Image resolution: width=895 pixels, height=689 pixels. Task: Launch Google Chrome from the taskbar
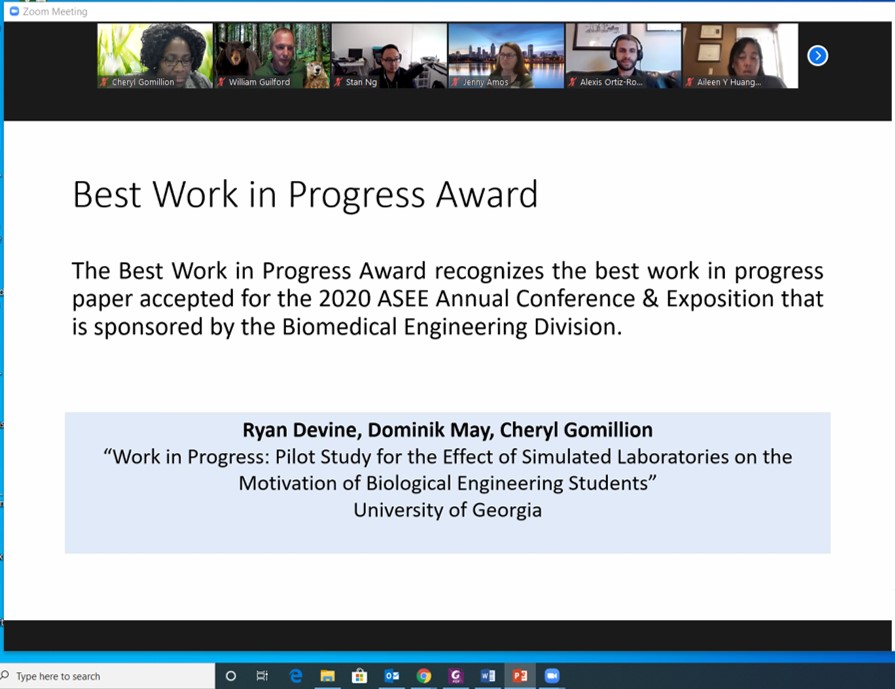424,676
